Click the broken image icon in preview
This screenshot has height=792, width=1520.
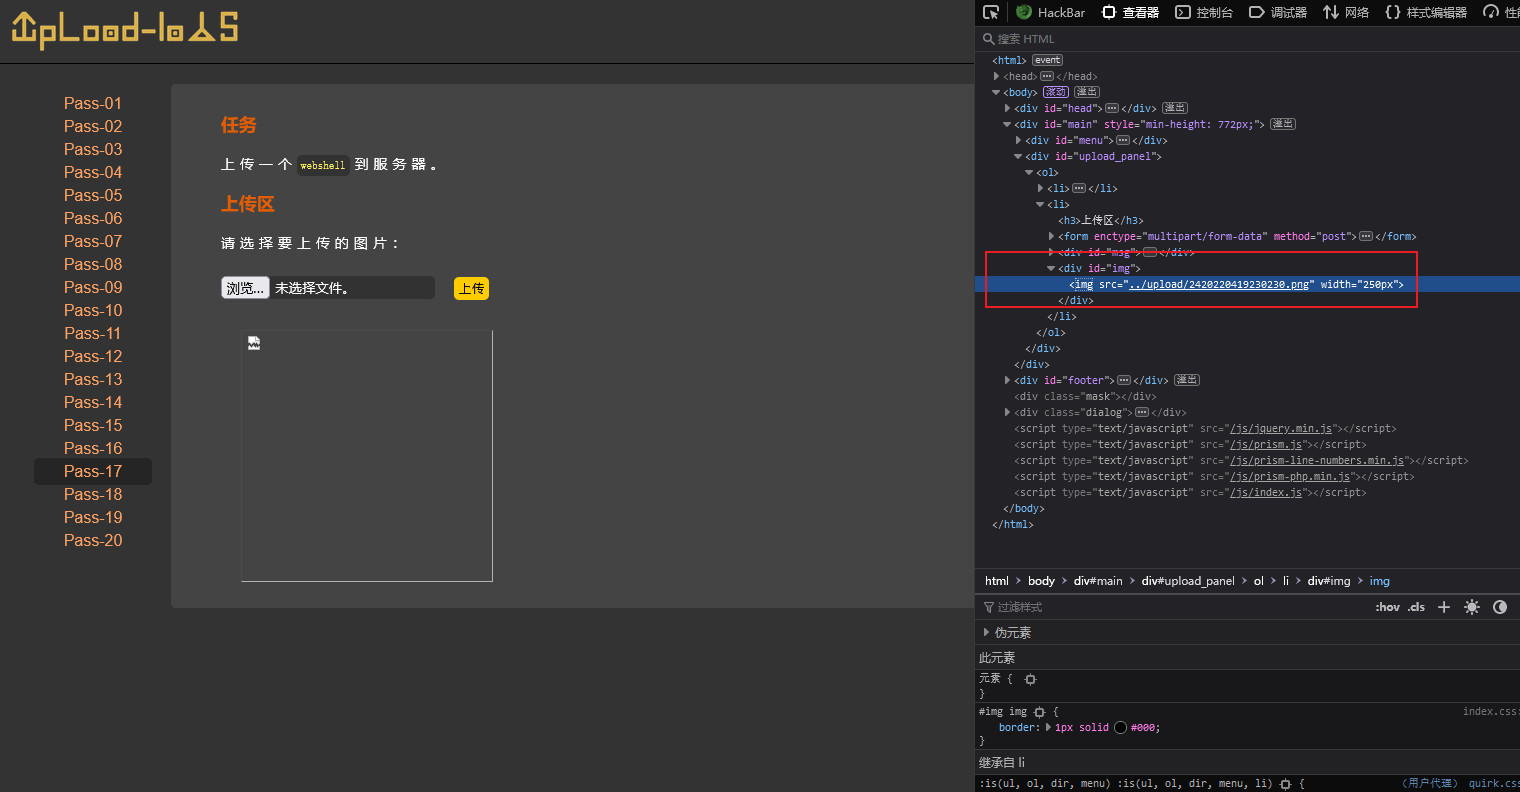coord(254,343)
